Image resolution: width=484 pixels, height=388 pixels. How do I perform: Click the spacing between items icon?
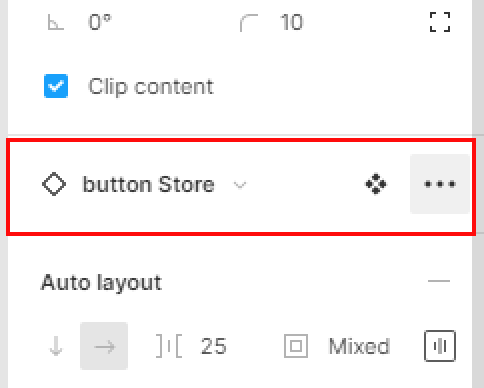click(x=169, y=346)
